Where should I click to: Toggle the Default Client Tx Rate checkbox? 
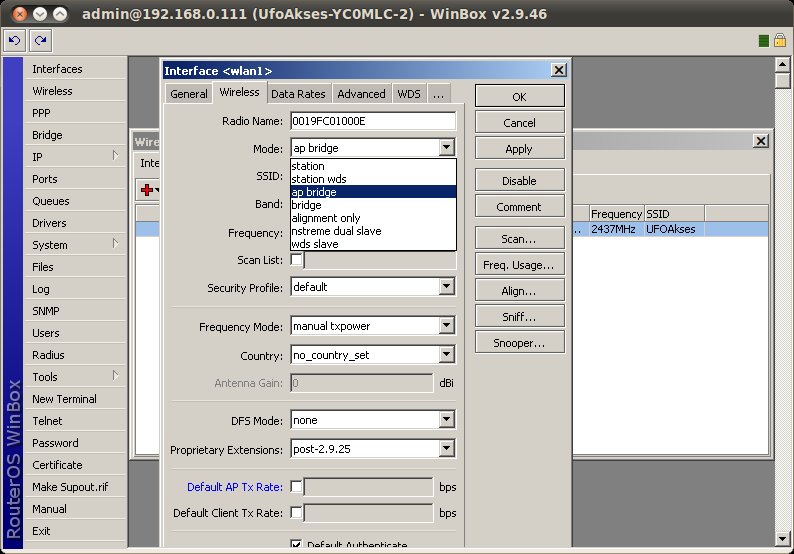click(297, 513)
